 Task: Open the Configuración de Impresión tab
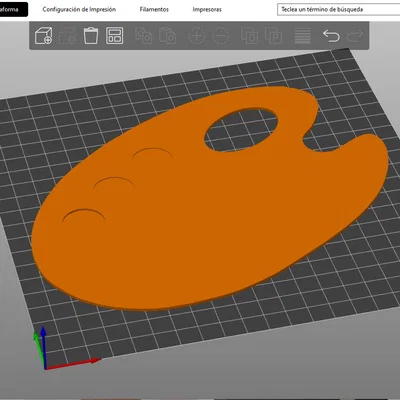pyautogui.click(x=79, y=9)
